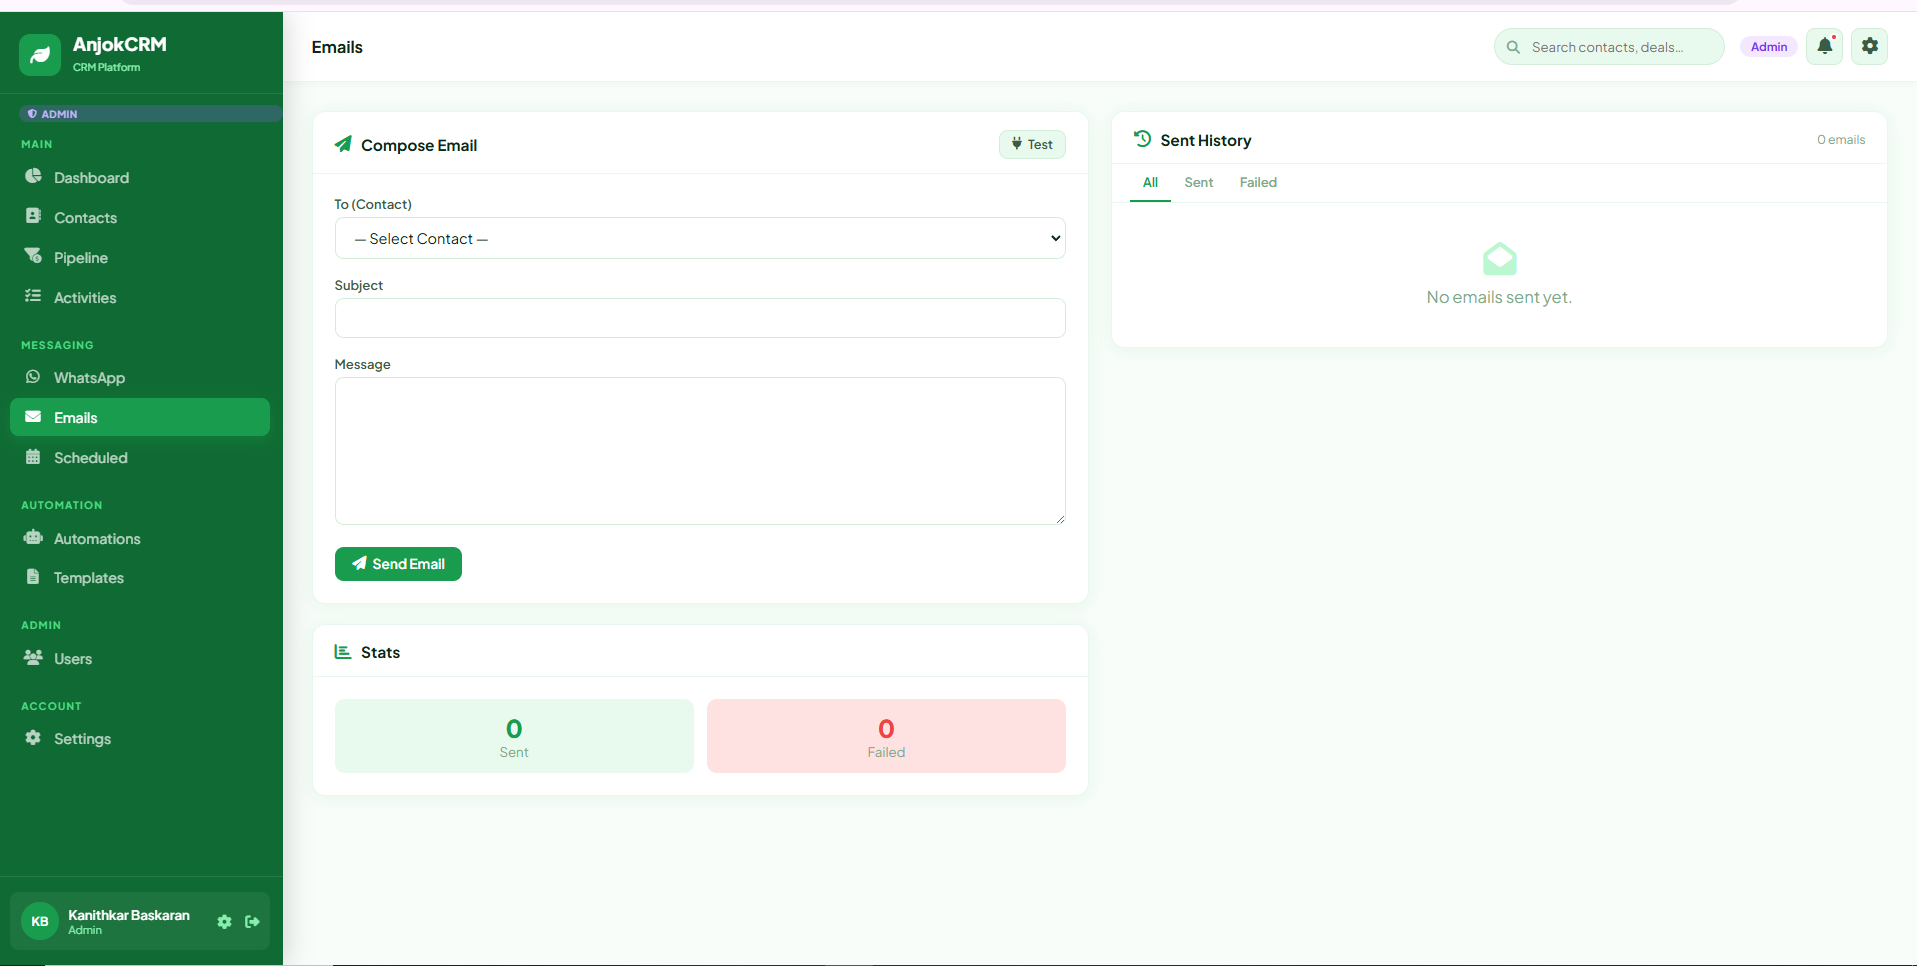Go to Templates page
Viewport: 1917px width, 966px height.
point(88,578)
